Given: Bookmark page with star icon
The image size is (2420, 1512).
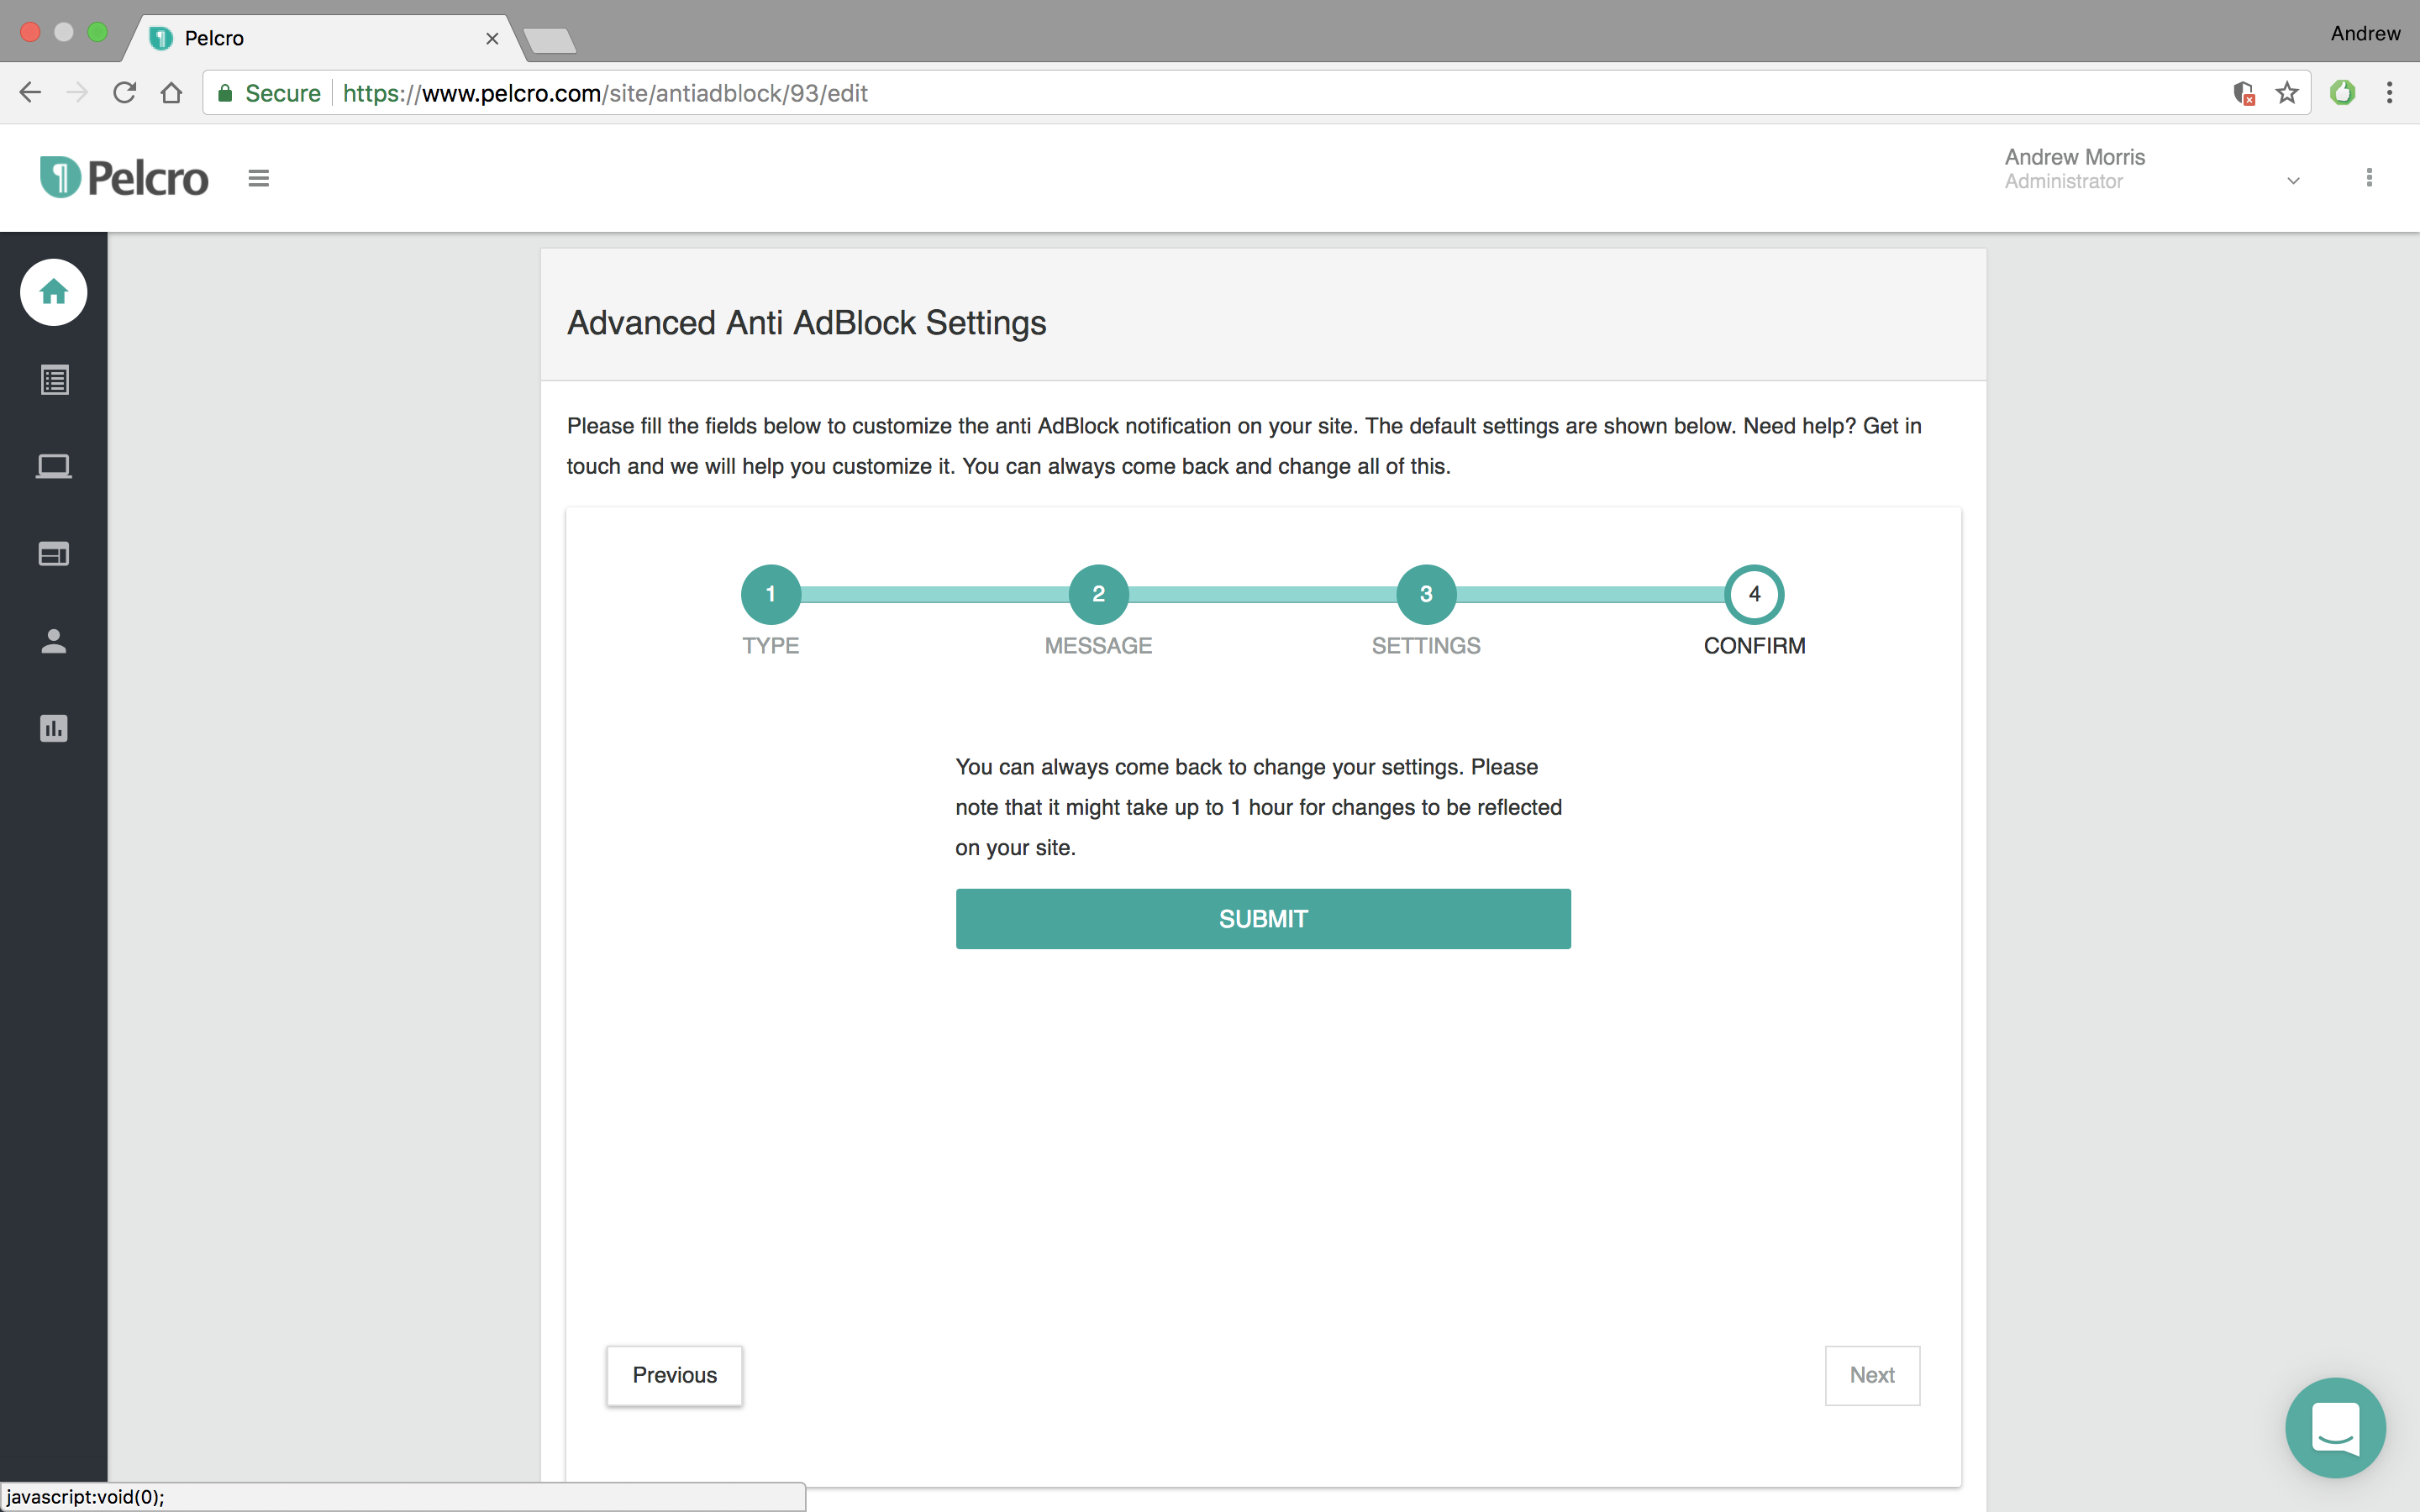Looking at the screenshot, I should click(2287, 93).
